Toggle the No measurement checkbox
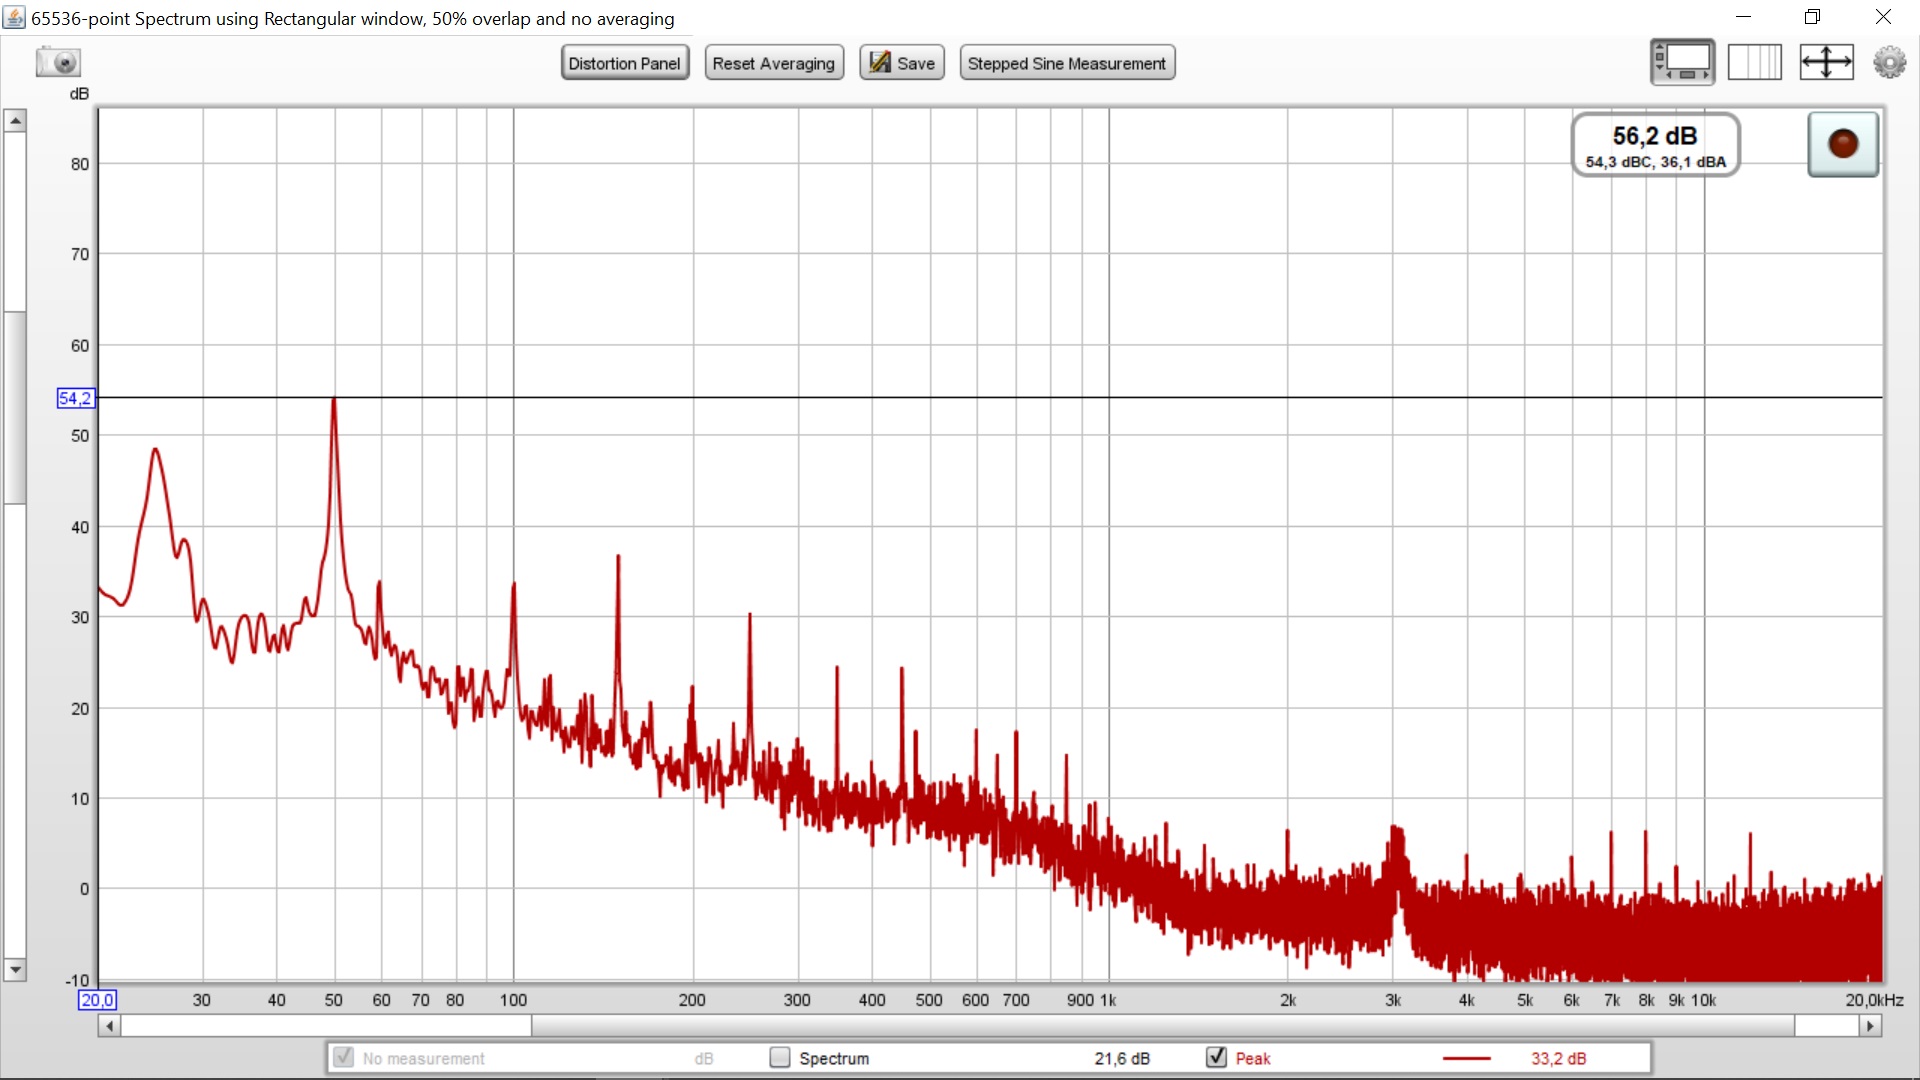 click(x=343, y=1057)
